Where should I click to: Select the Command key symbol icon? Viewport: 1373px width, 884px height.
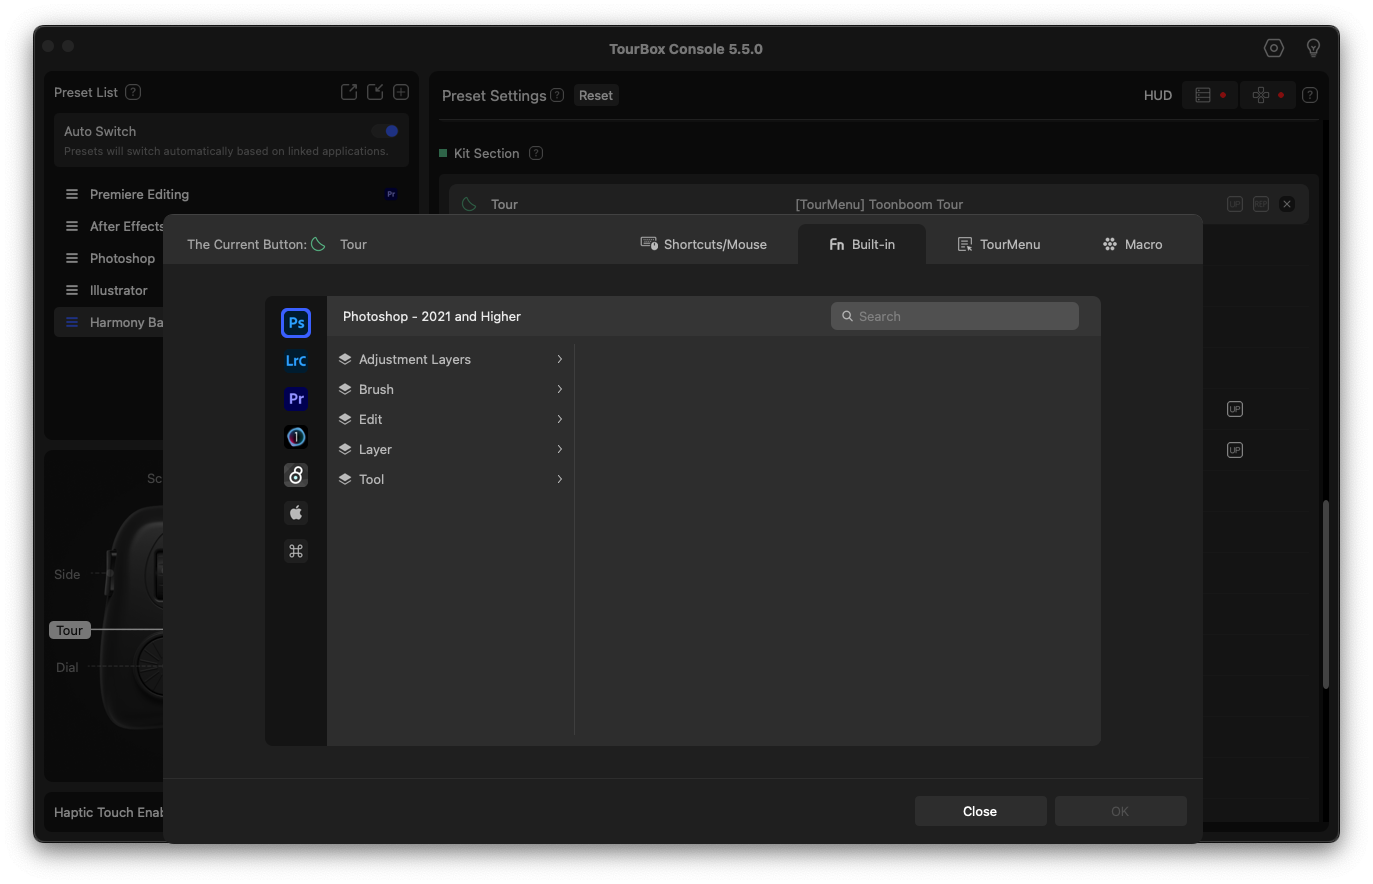(x=296, y=551)
